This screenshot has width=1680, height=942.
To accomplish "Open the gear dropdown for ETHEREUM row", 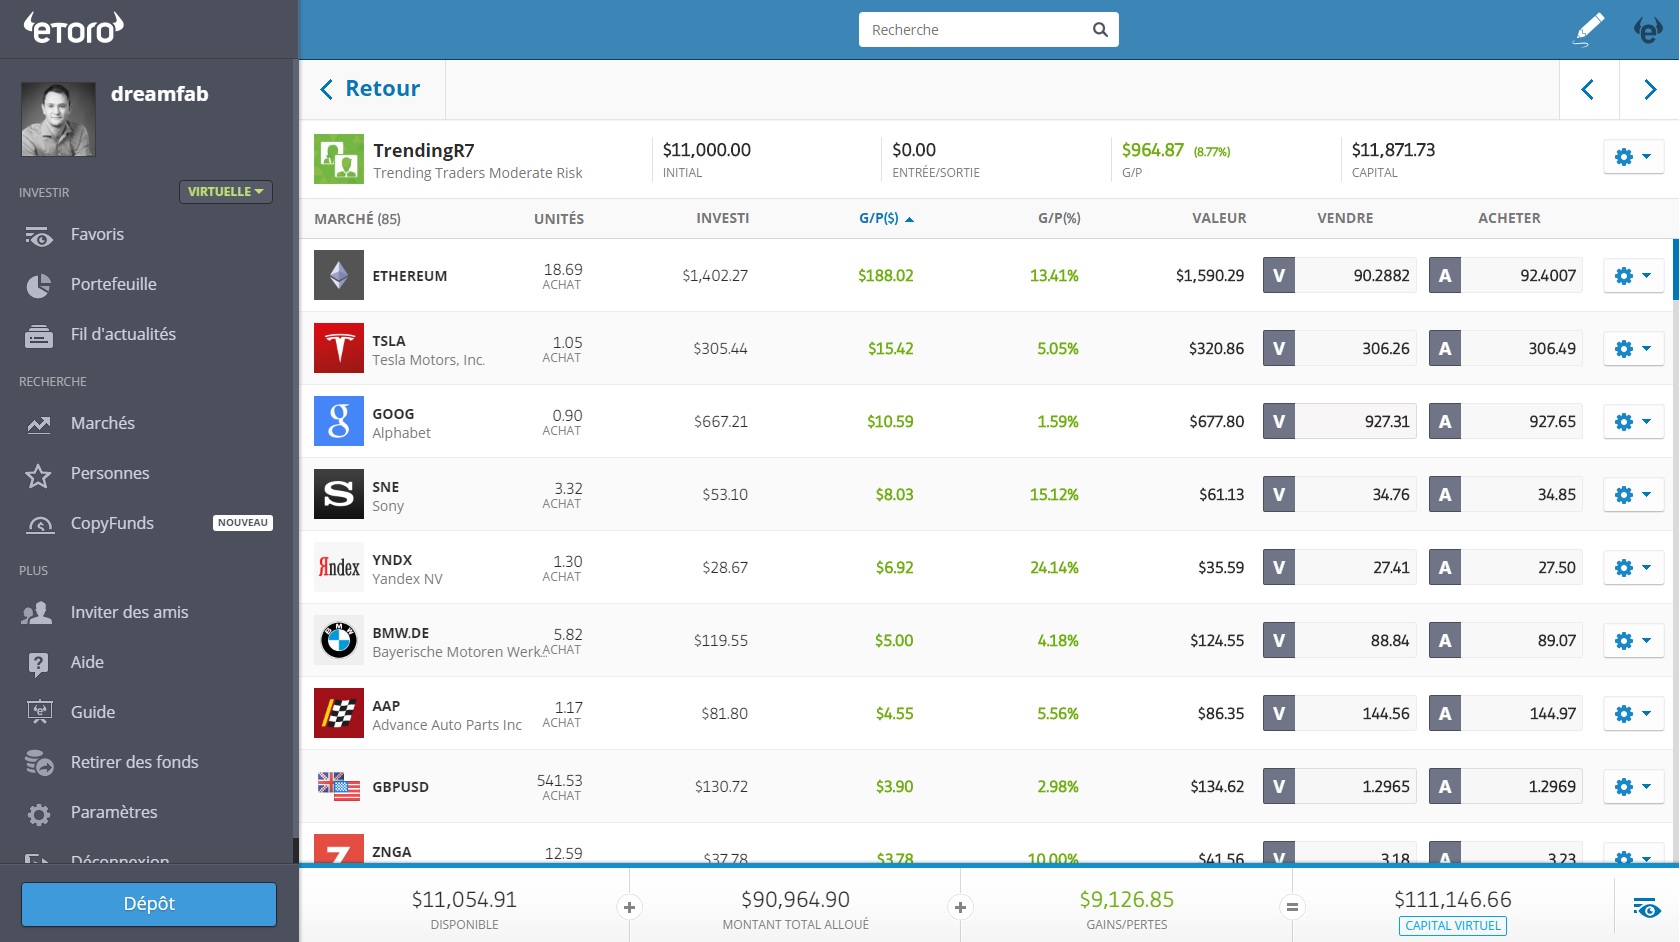I will coord(1633,275).
